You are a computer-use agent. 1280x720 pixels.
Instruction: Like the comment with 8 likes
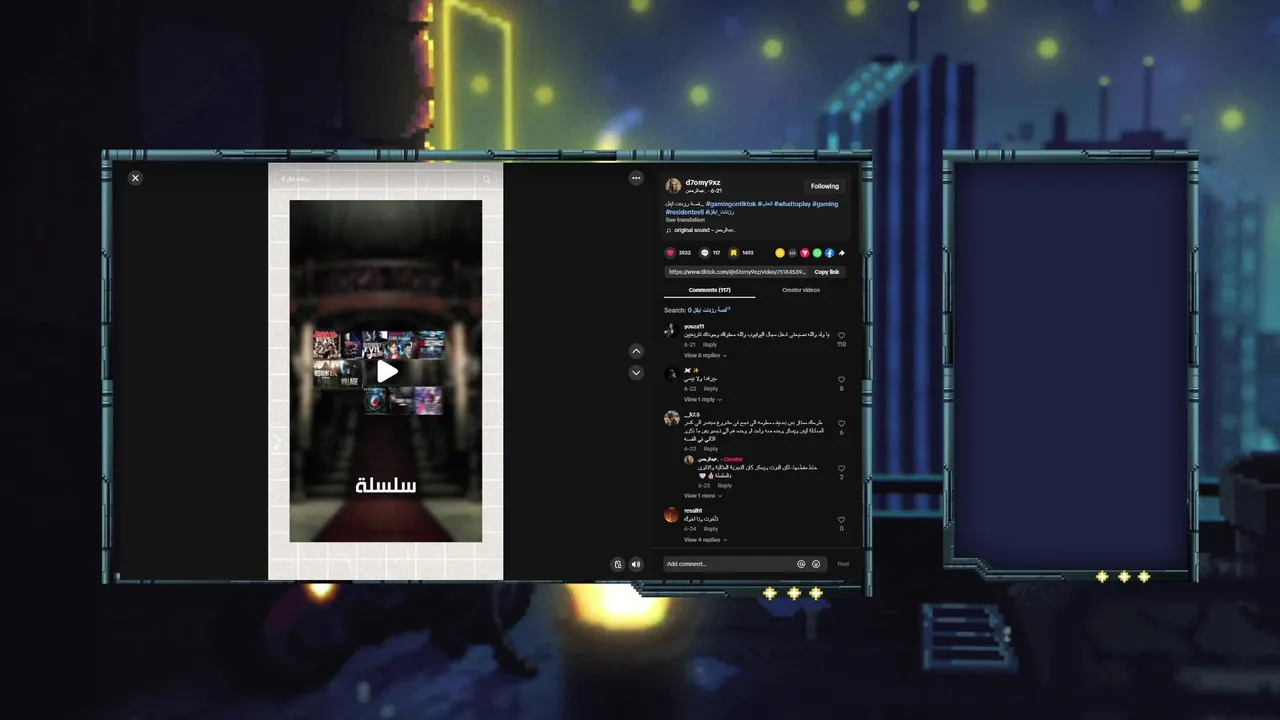841,380
